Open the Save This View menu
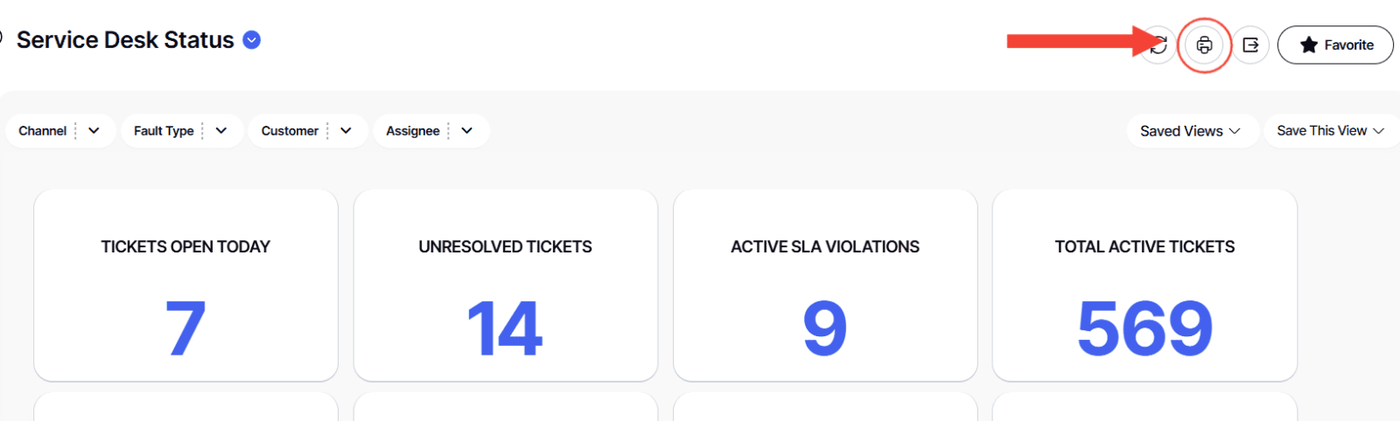This screenshot has height=421, width=1400. tap(1331, 131)
